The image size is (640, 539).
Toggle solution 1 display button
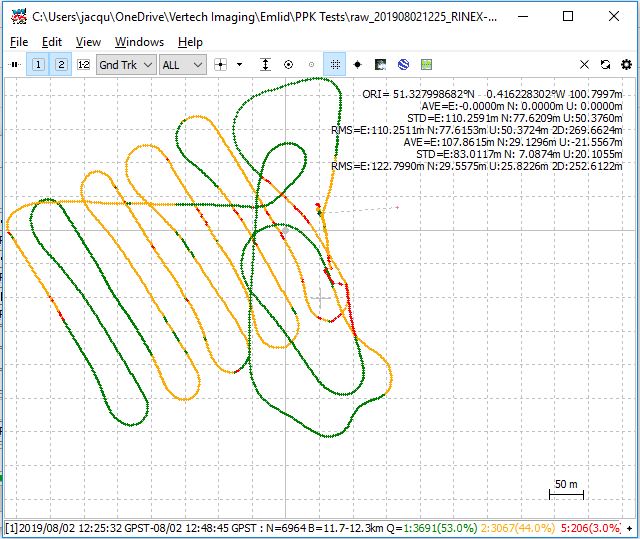[x=38, y=64]
